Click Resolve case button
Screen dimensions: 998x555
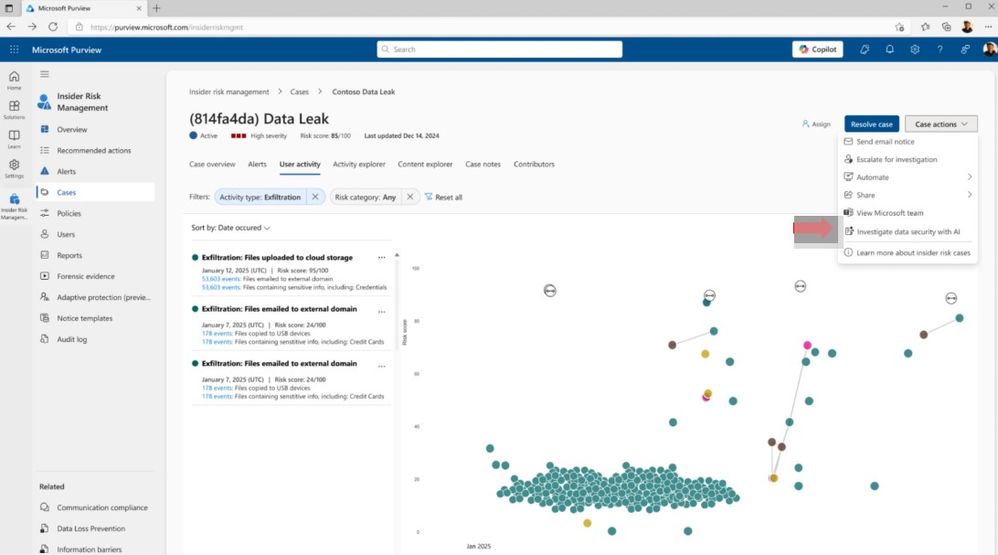tap(871, 124)
